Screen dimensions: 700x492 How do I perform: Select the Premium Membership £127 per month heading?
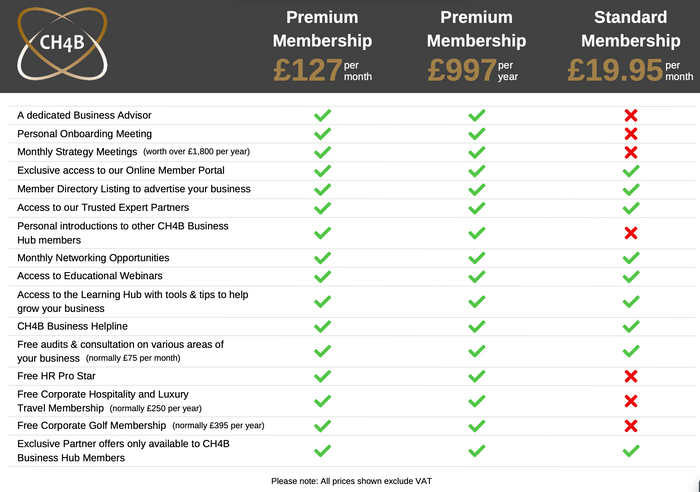(x=322, y=46)
